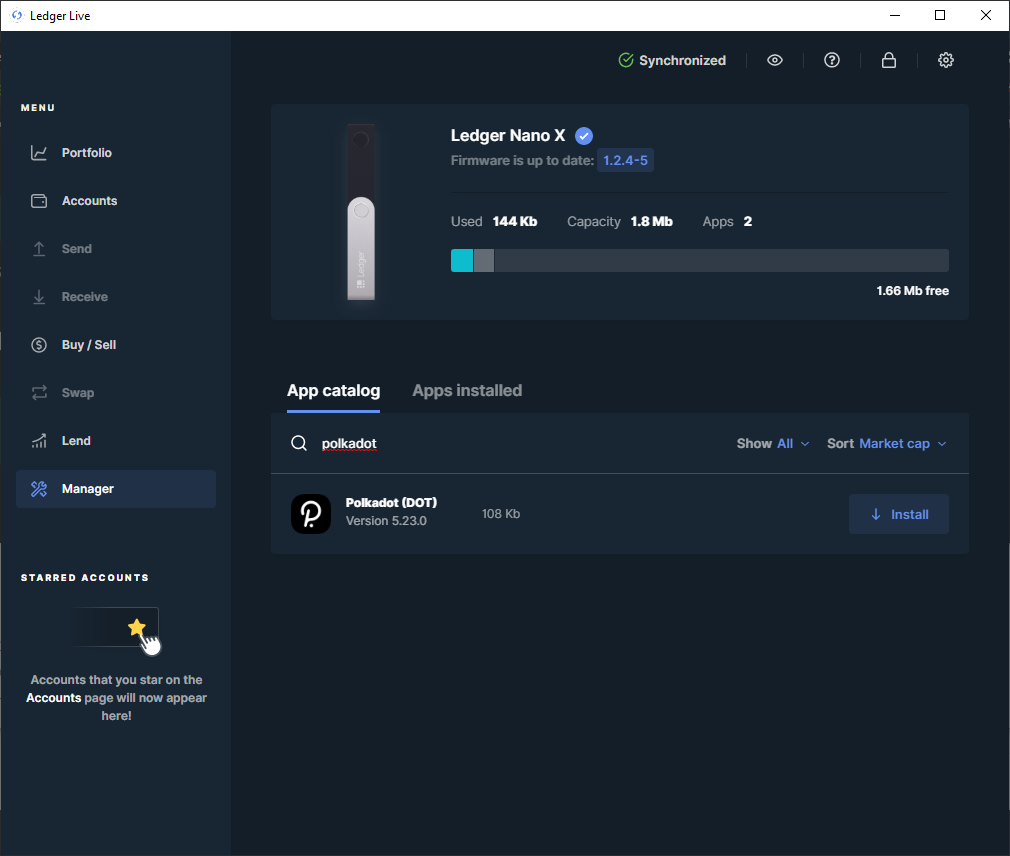Click the Ledger Nano X heading
The height and width of the screenshot is (856, 1010).
508,135
